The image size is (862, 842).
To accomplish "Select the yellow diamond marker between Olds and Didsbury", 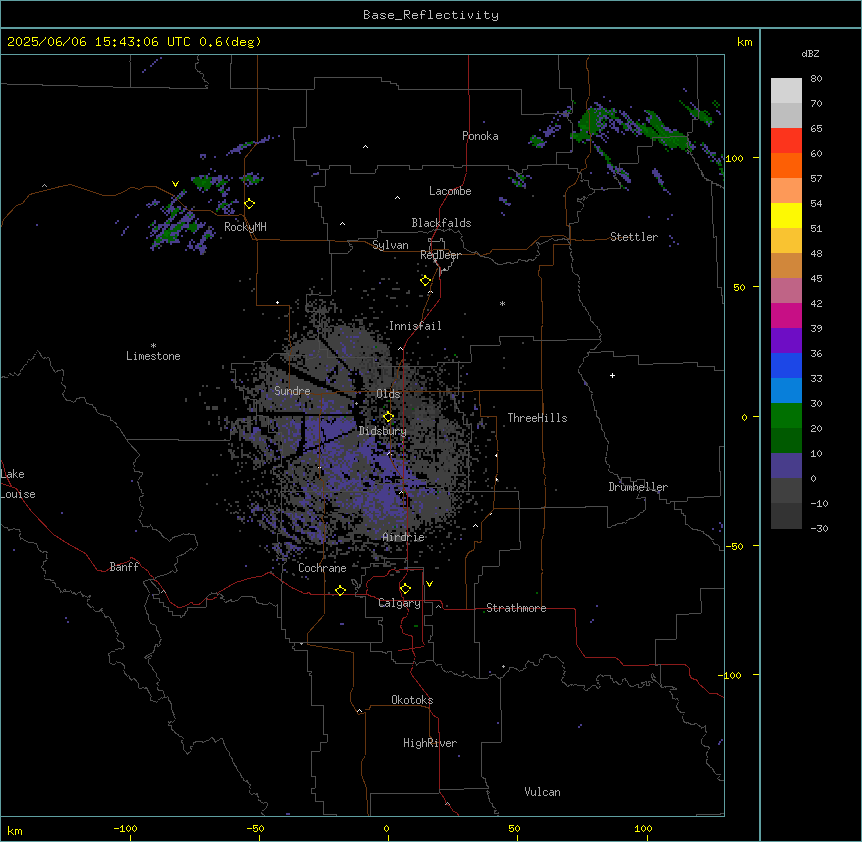I will coord(388,417).
